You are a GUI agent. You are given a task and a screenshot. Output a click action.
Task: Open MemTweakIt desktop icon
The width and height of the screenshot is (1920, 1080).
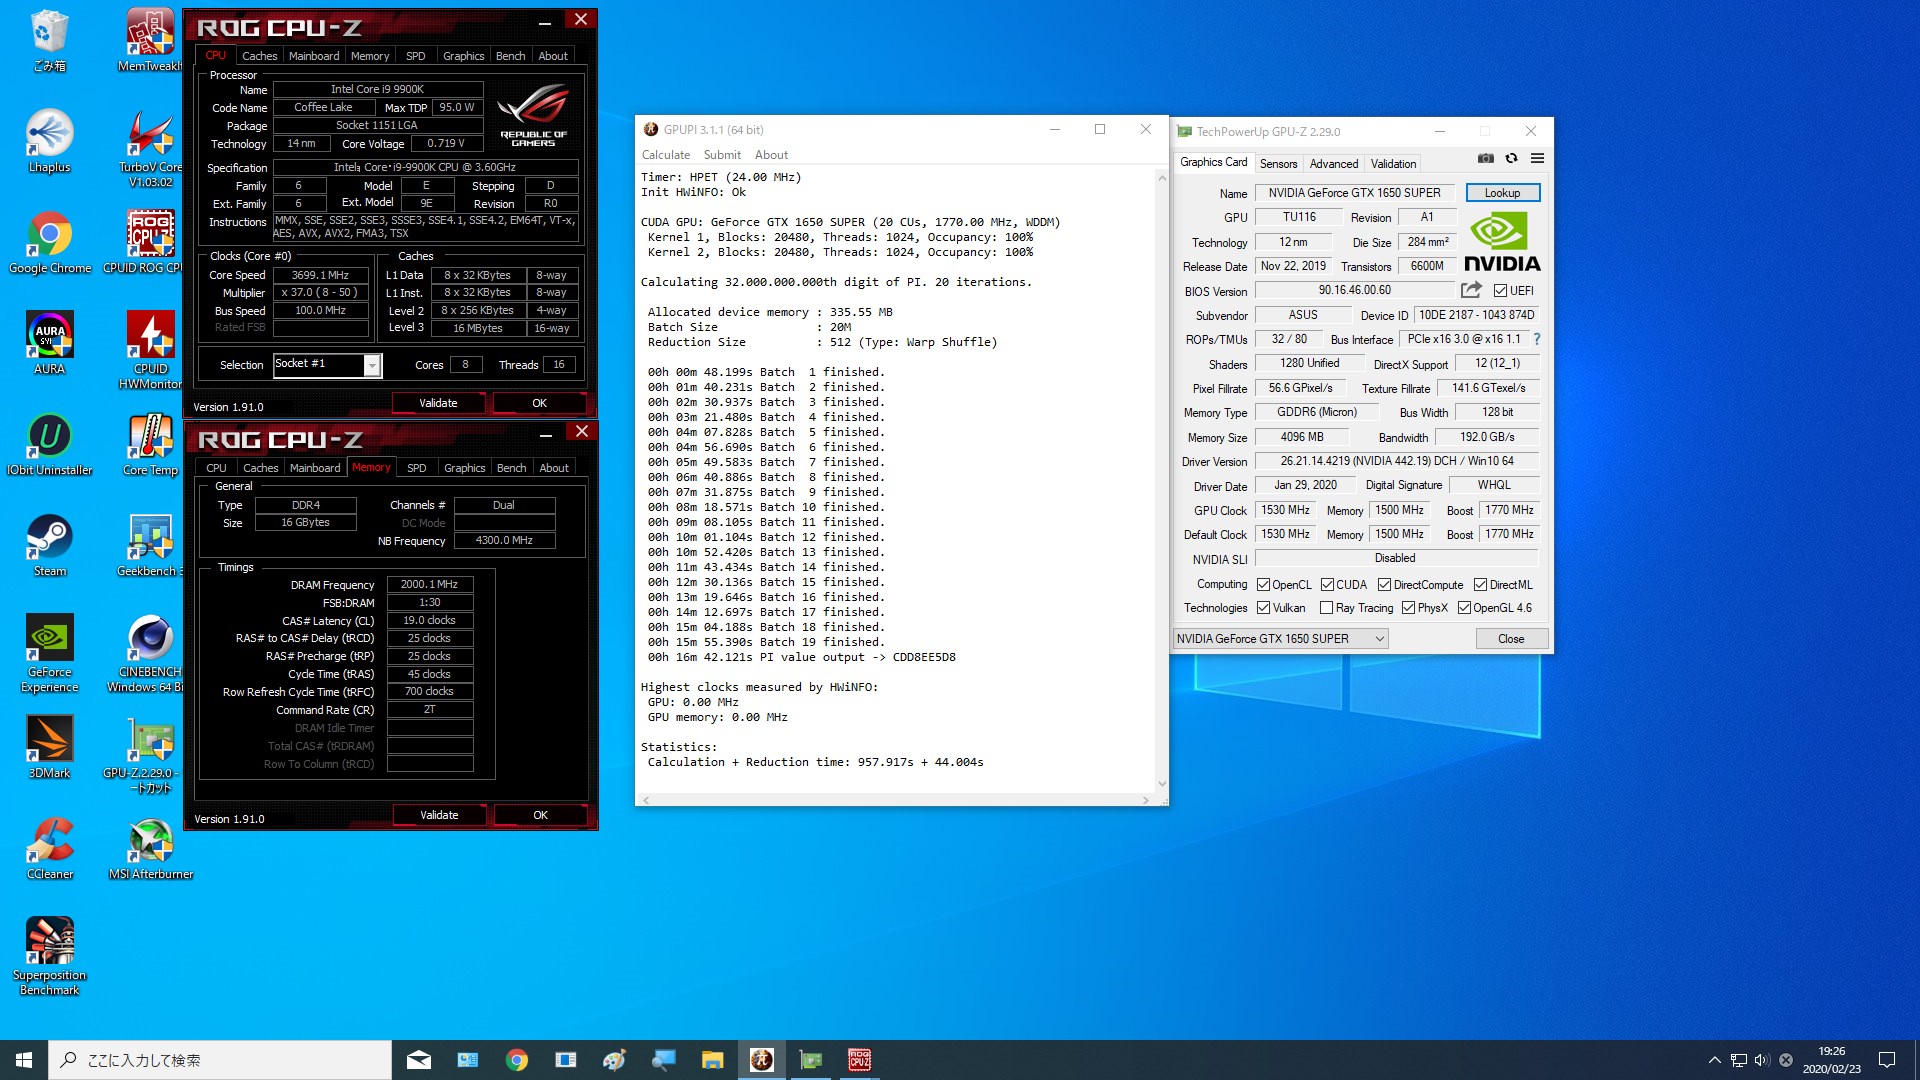click(150, 40)
